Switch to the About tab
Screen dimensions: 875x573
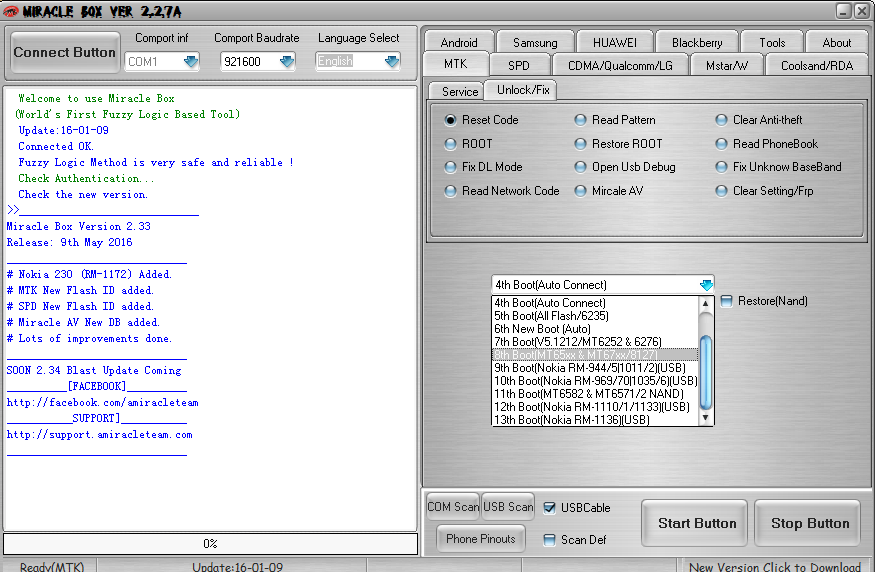click(x=836, y=42)
